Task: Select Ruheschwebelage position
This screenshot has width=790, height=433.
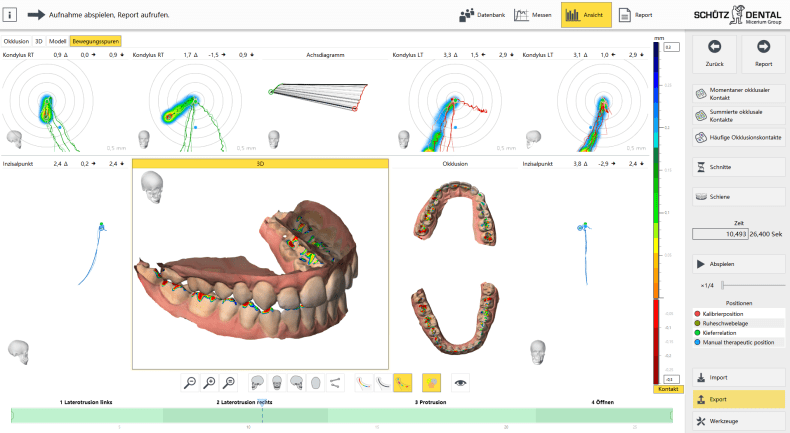Action: point(739,323)
